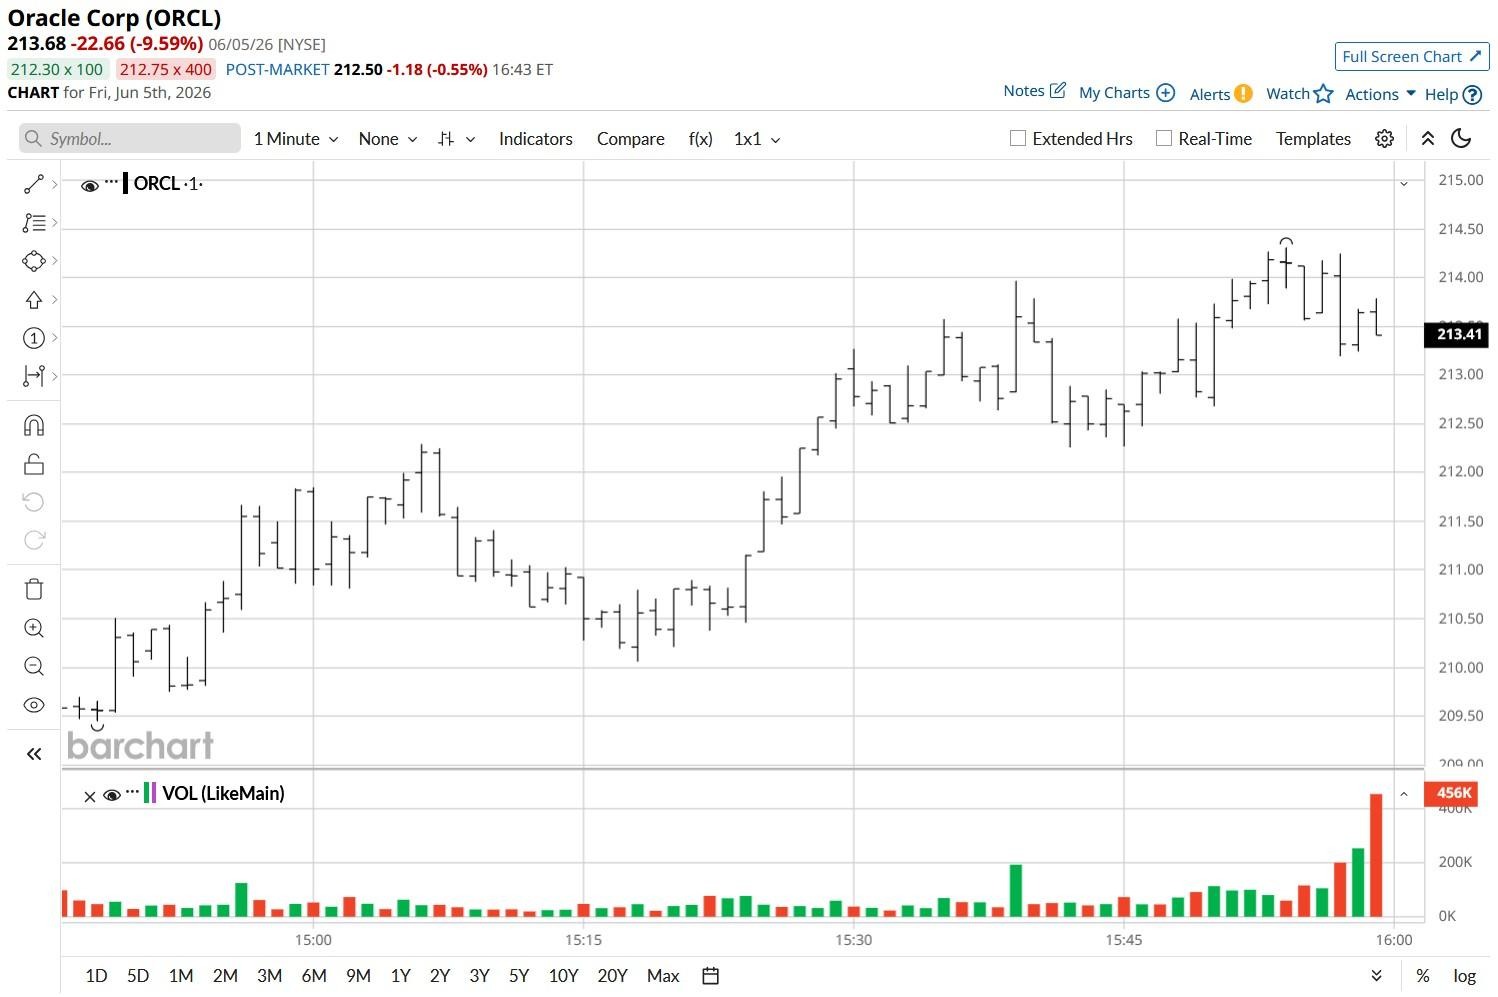Zoom out with the magnifier minus
This screenshot has width=1498, height=997.
33,666
